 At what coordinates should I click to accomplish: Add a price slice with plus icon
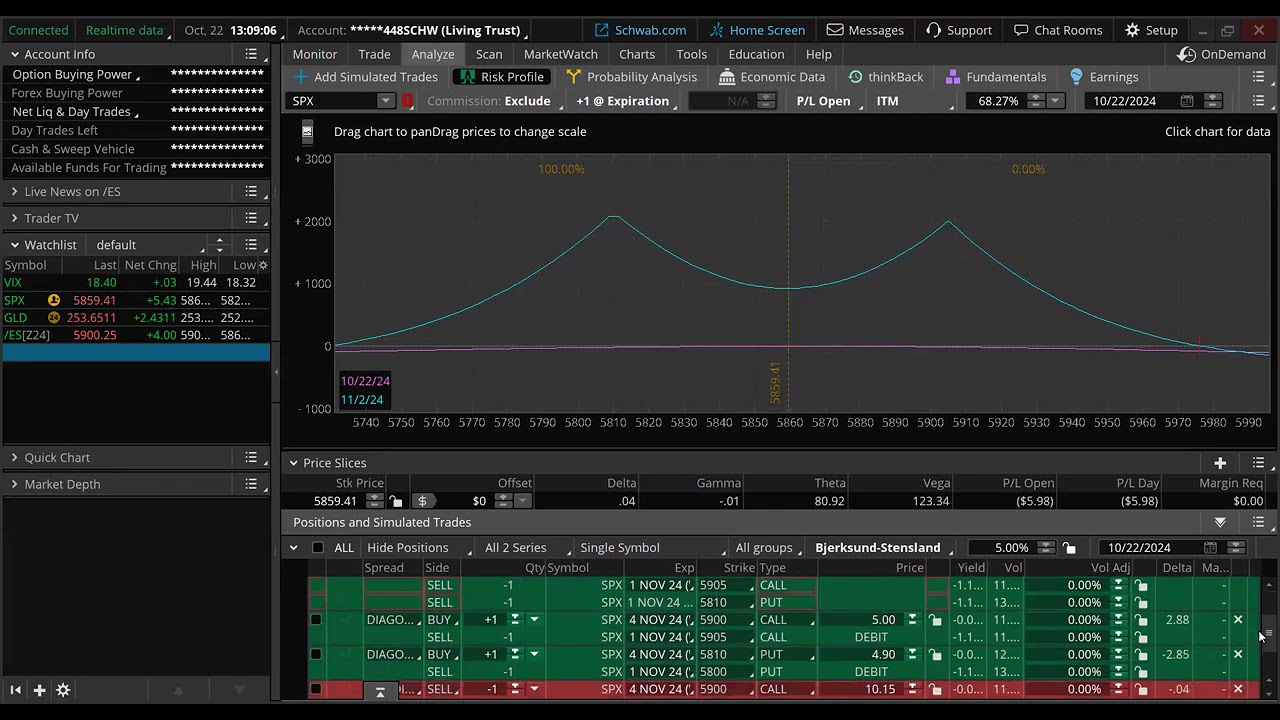coord(1220,463)
